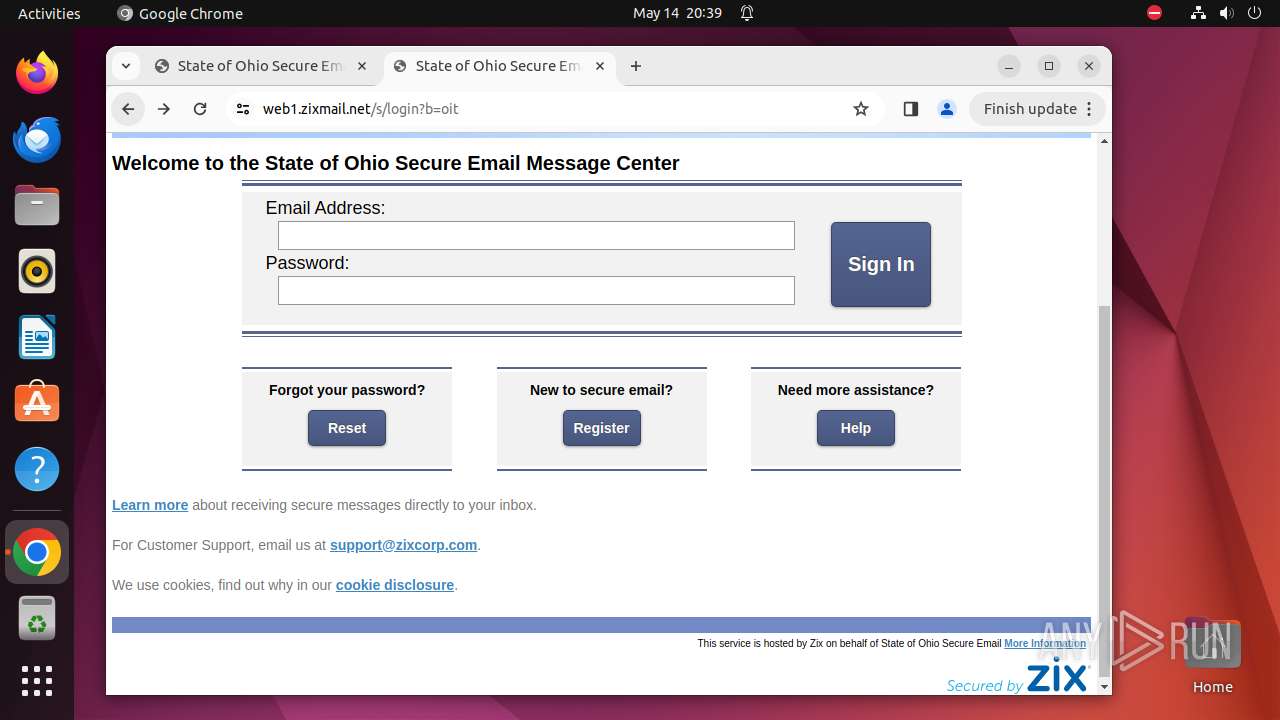Click the scrollbar down arrow

[1104, 687]
